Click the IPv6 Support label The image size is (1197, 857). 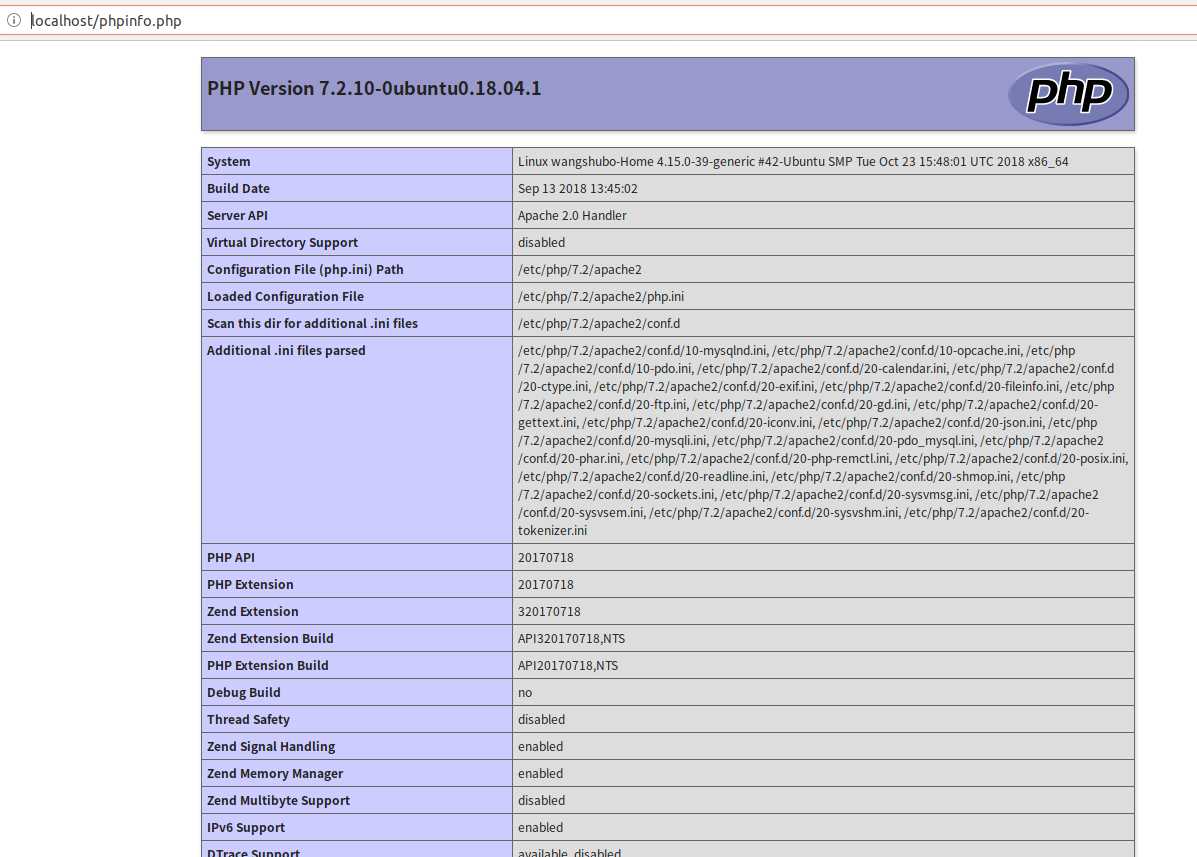pyautogui.click(x=246, y=828)
